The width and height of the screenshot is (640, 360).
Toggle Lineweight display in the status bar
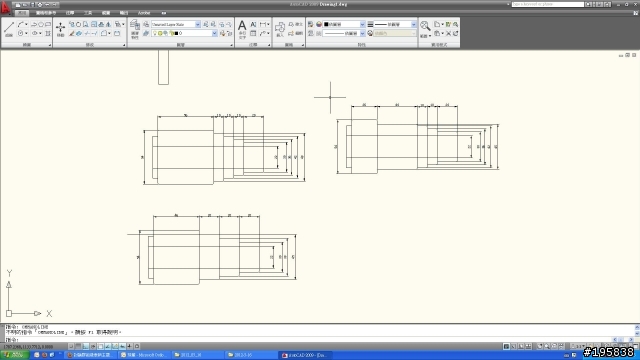[x=130, y=346]
